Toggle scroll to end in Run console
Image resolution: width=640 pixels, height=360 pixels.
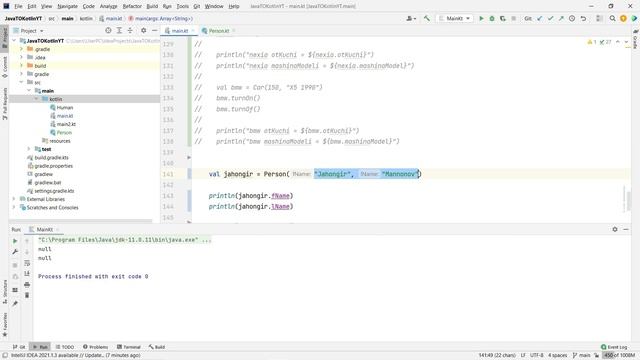click(27, 273)
